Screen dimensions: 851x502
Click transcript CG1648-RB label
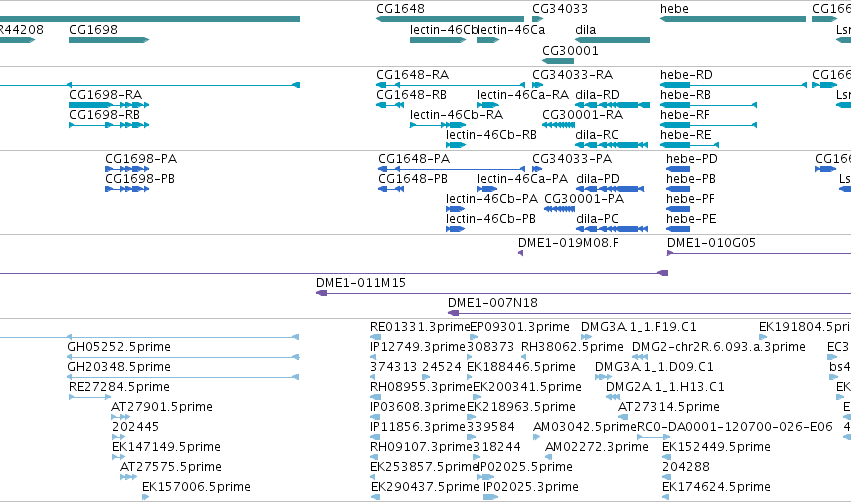tap(411, 94)
